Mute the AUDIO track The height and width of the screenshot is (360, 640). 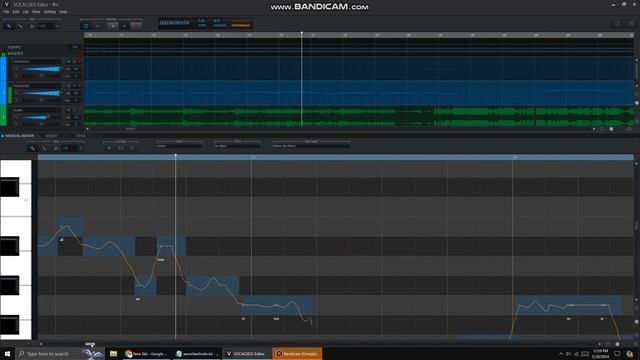69,110
